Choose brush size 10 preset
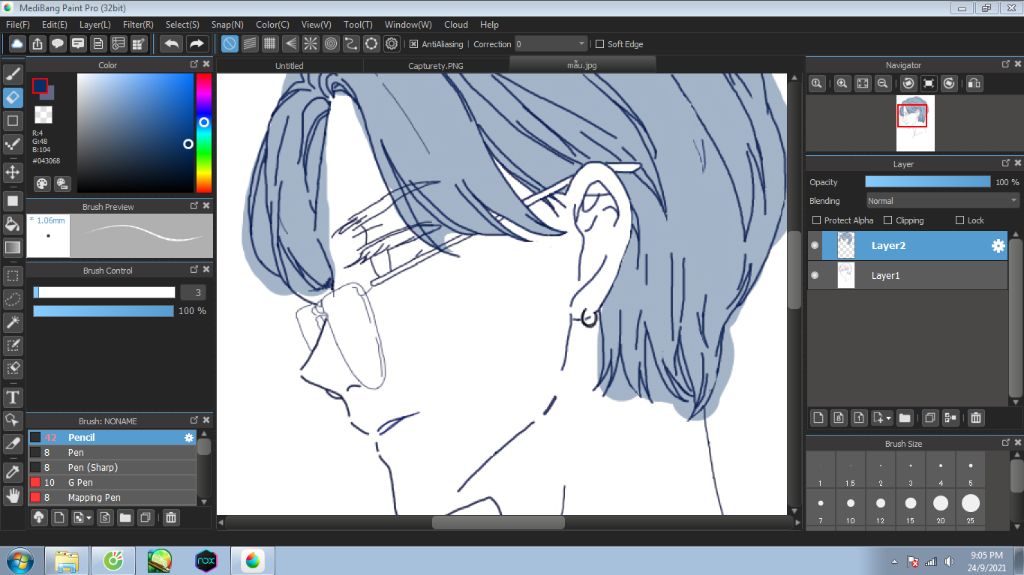The height and width of the screenshot is (575, 1024). [x=850, y=509]
